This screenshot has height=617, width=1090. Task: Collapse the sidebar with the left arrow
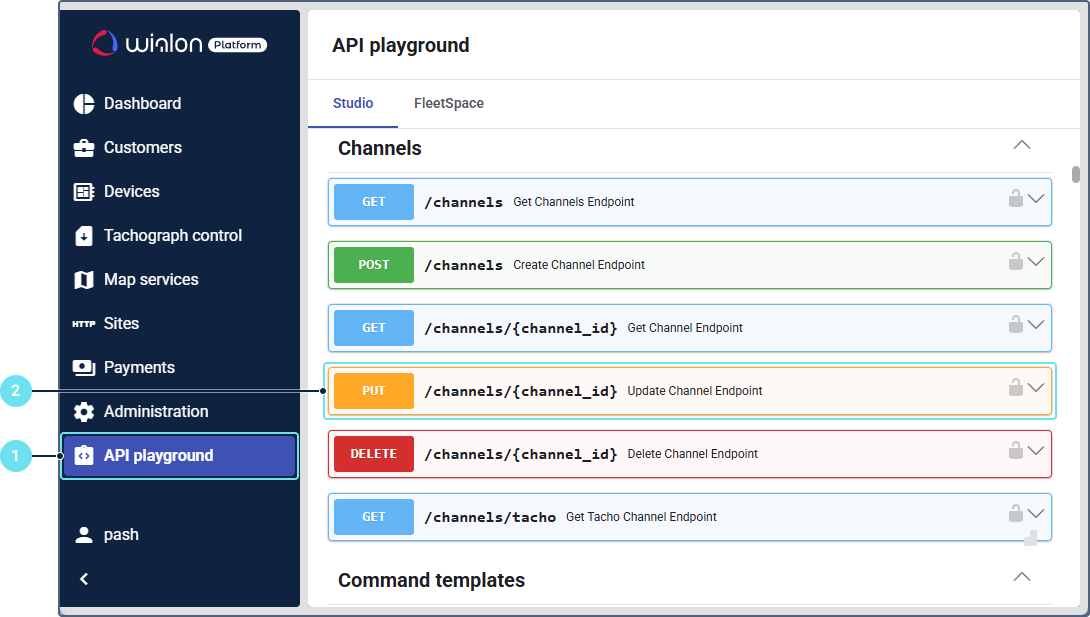click(84, 579)
